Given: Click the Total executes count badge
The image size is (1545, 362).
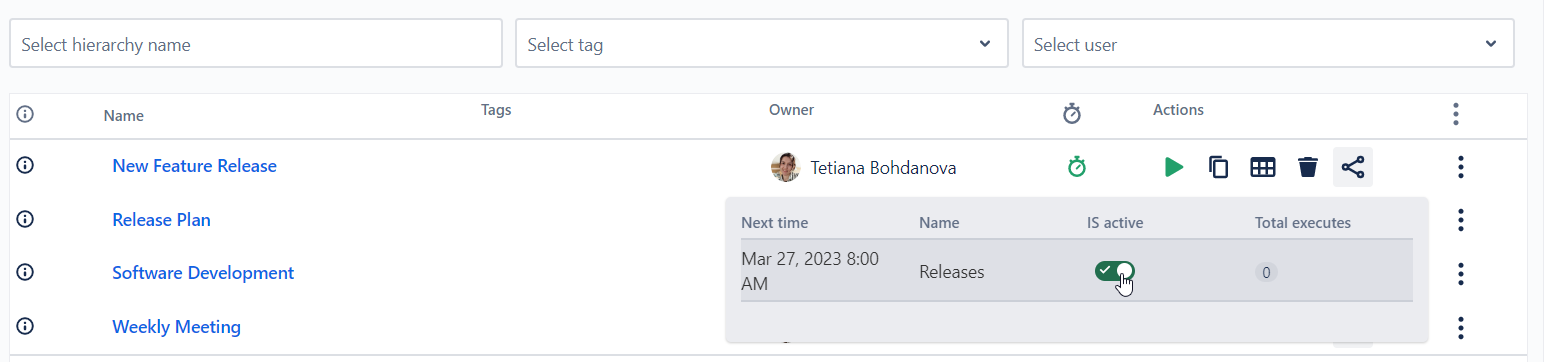Looking at the screenshot, I should [1266, 272].
